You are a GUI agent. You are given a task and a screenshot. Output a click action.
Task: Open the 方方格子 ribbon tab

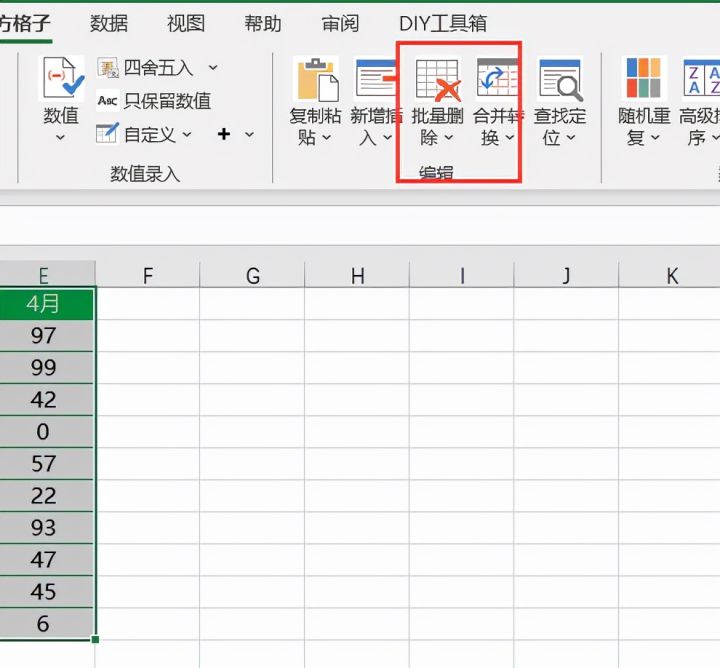point(25,23)
